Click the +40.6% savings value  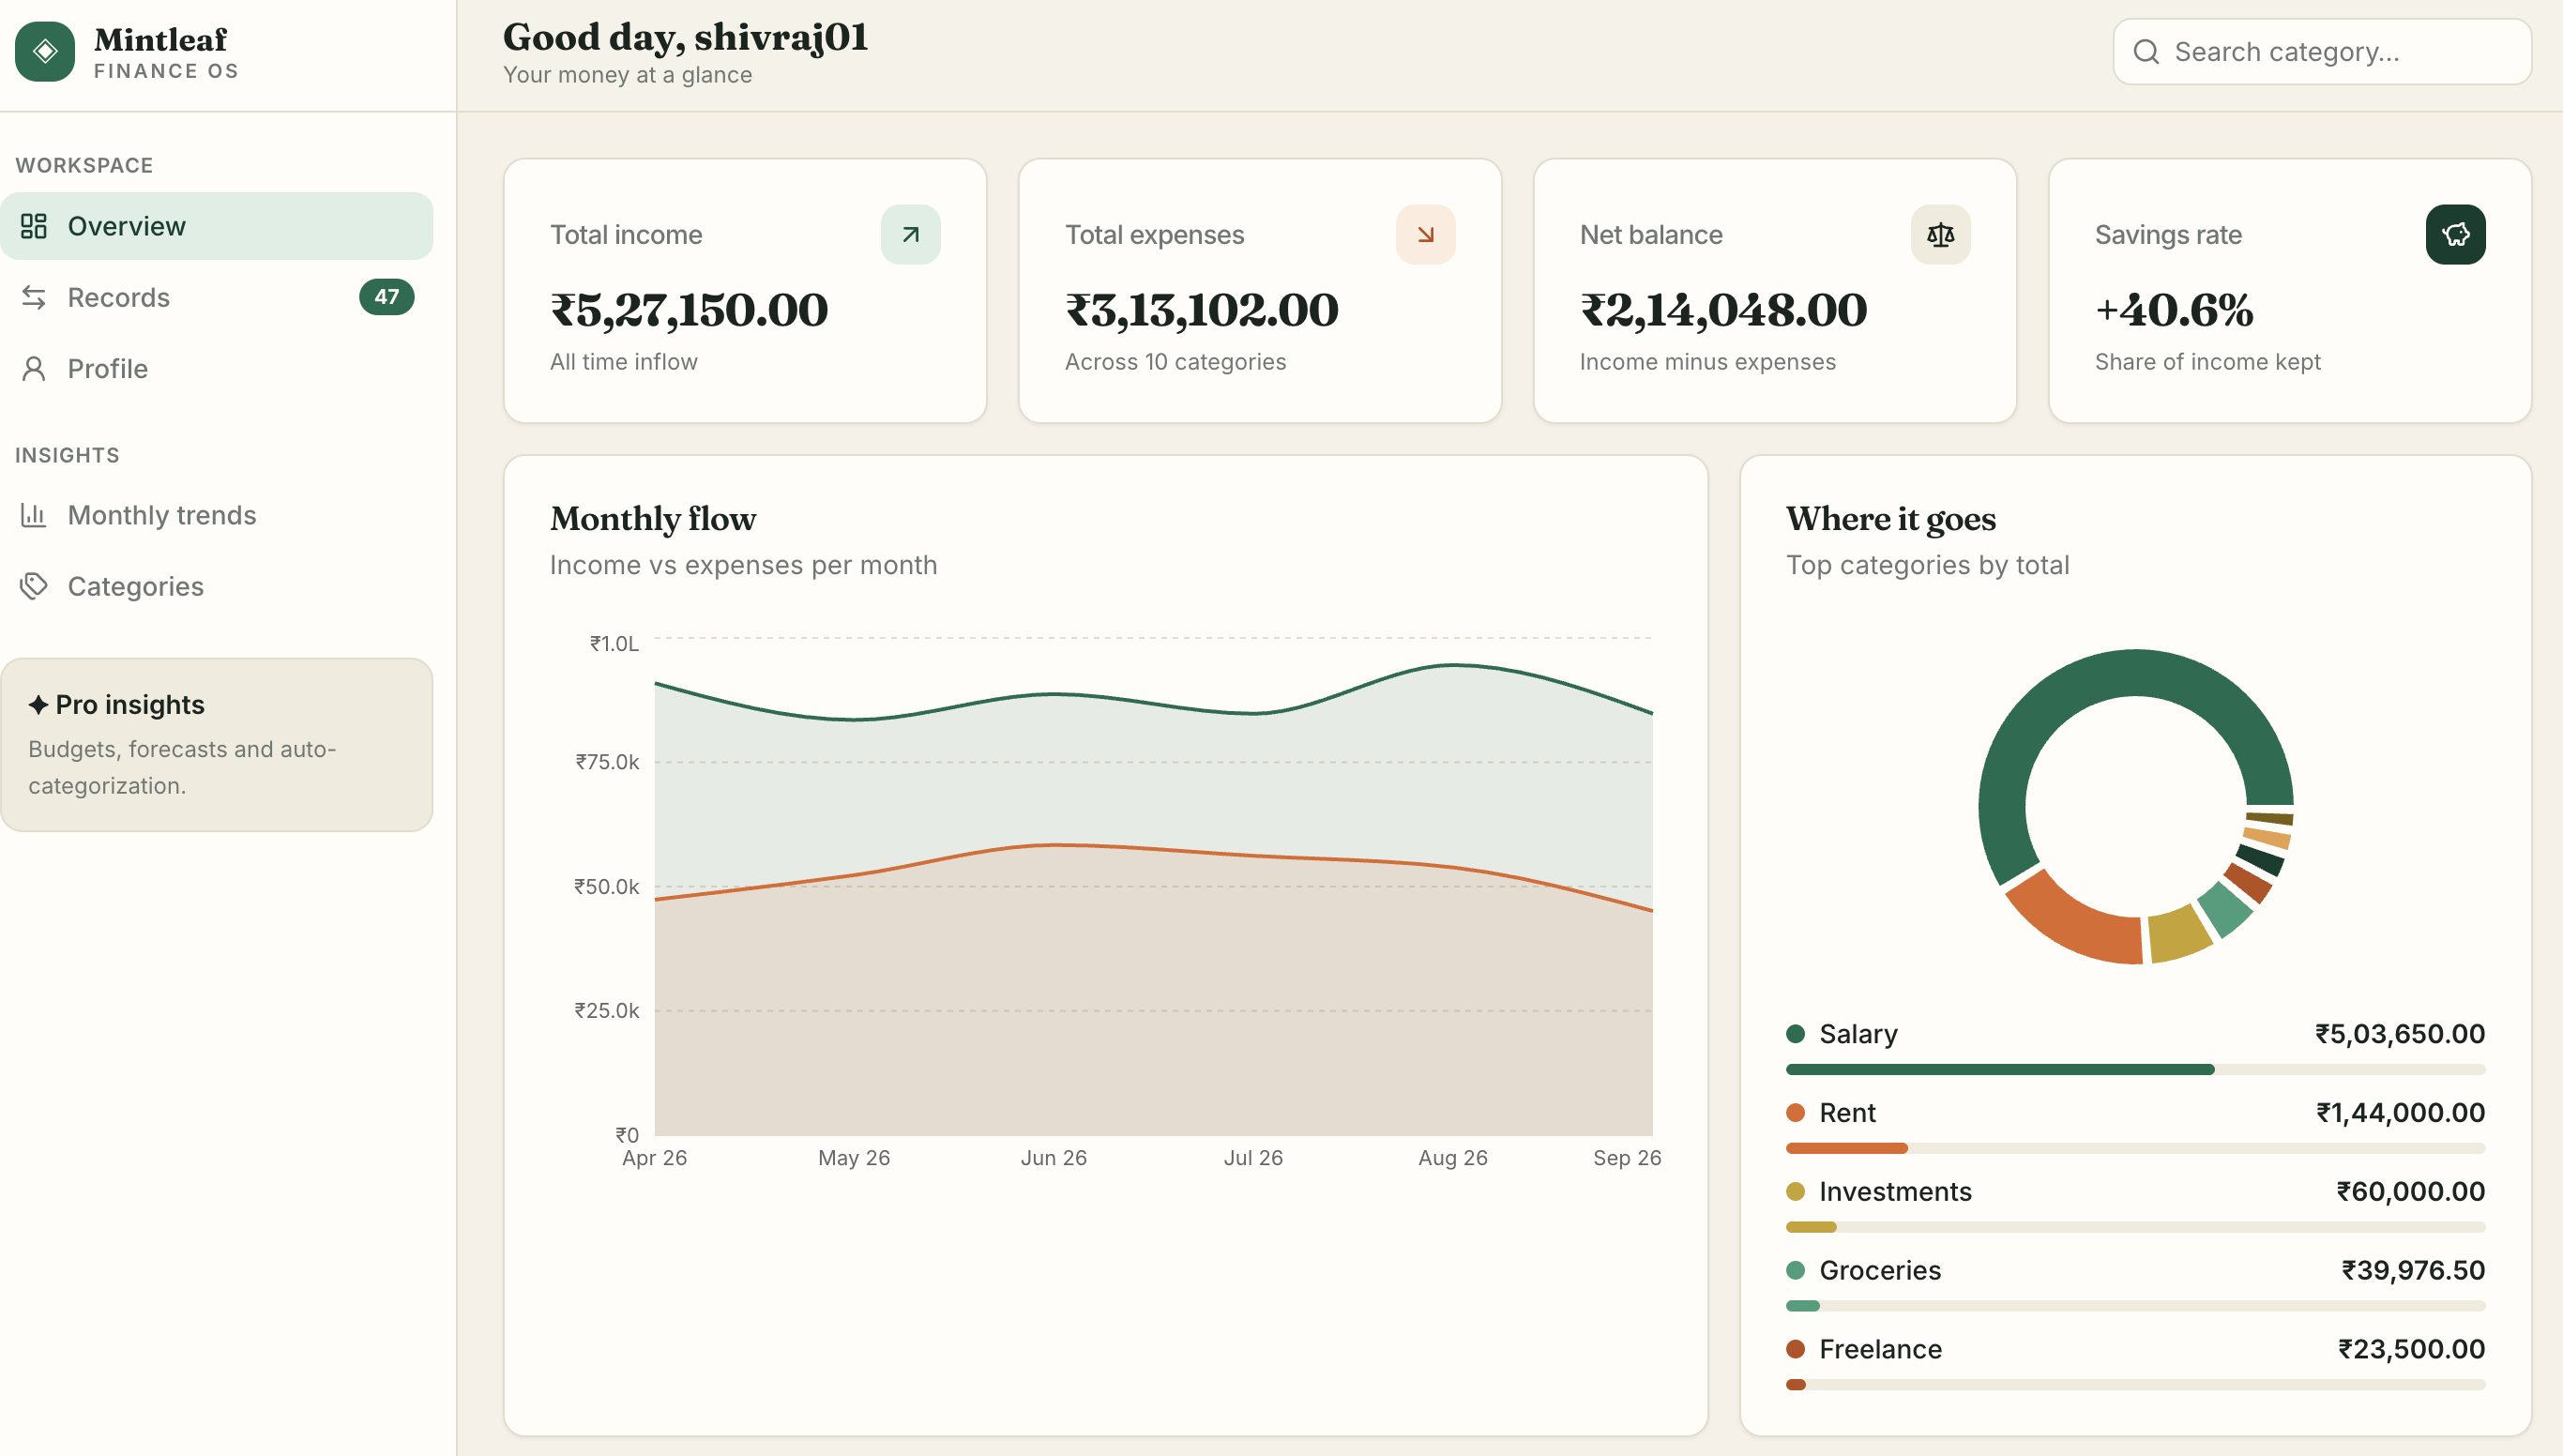coord(2174,310)
